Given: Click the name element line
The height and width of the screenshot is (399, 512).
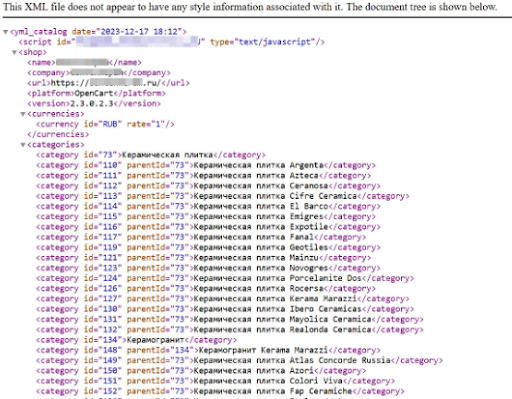Looking at the screenshot, I should tap(85, 62).
